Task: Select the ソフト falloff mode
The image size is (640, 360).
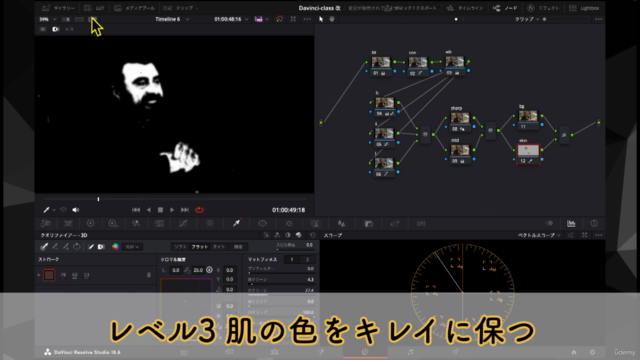Action: (180, 247)
